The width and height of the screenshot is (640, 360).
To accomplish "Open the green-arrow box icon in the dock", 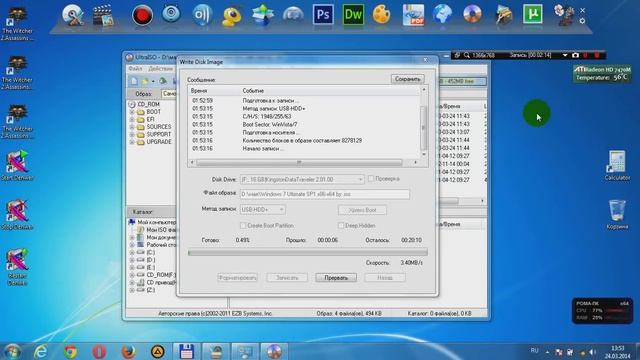I will pos(262,15).
